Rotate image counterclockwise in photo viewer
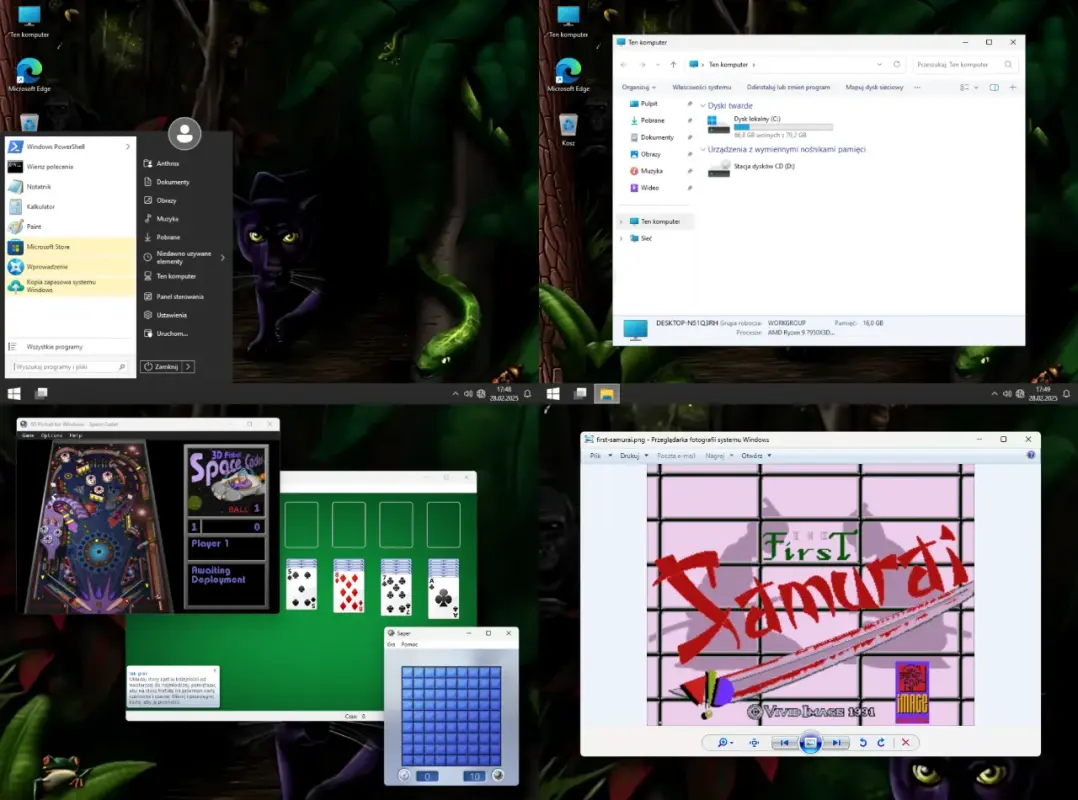The image size is (1078, 800). pos(863,743)
